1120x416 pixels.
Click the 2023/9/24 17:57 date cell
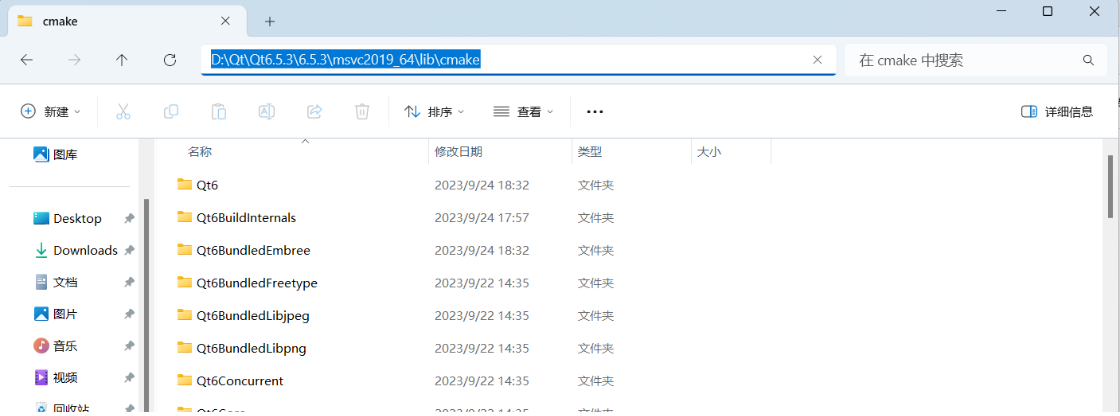click(481, 217)
